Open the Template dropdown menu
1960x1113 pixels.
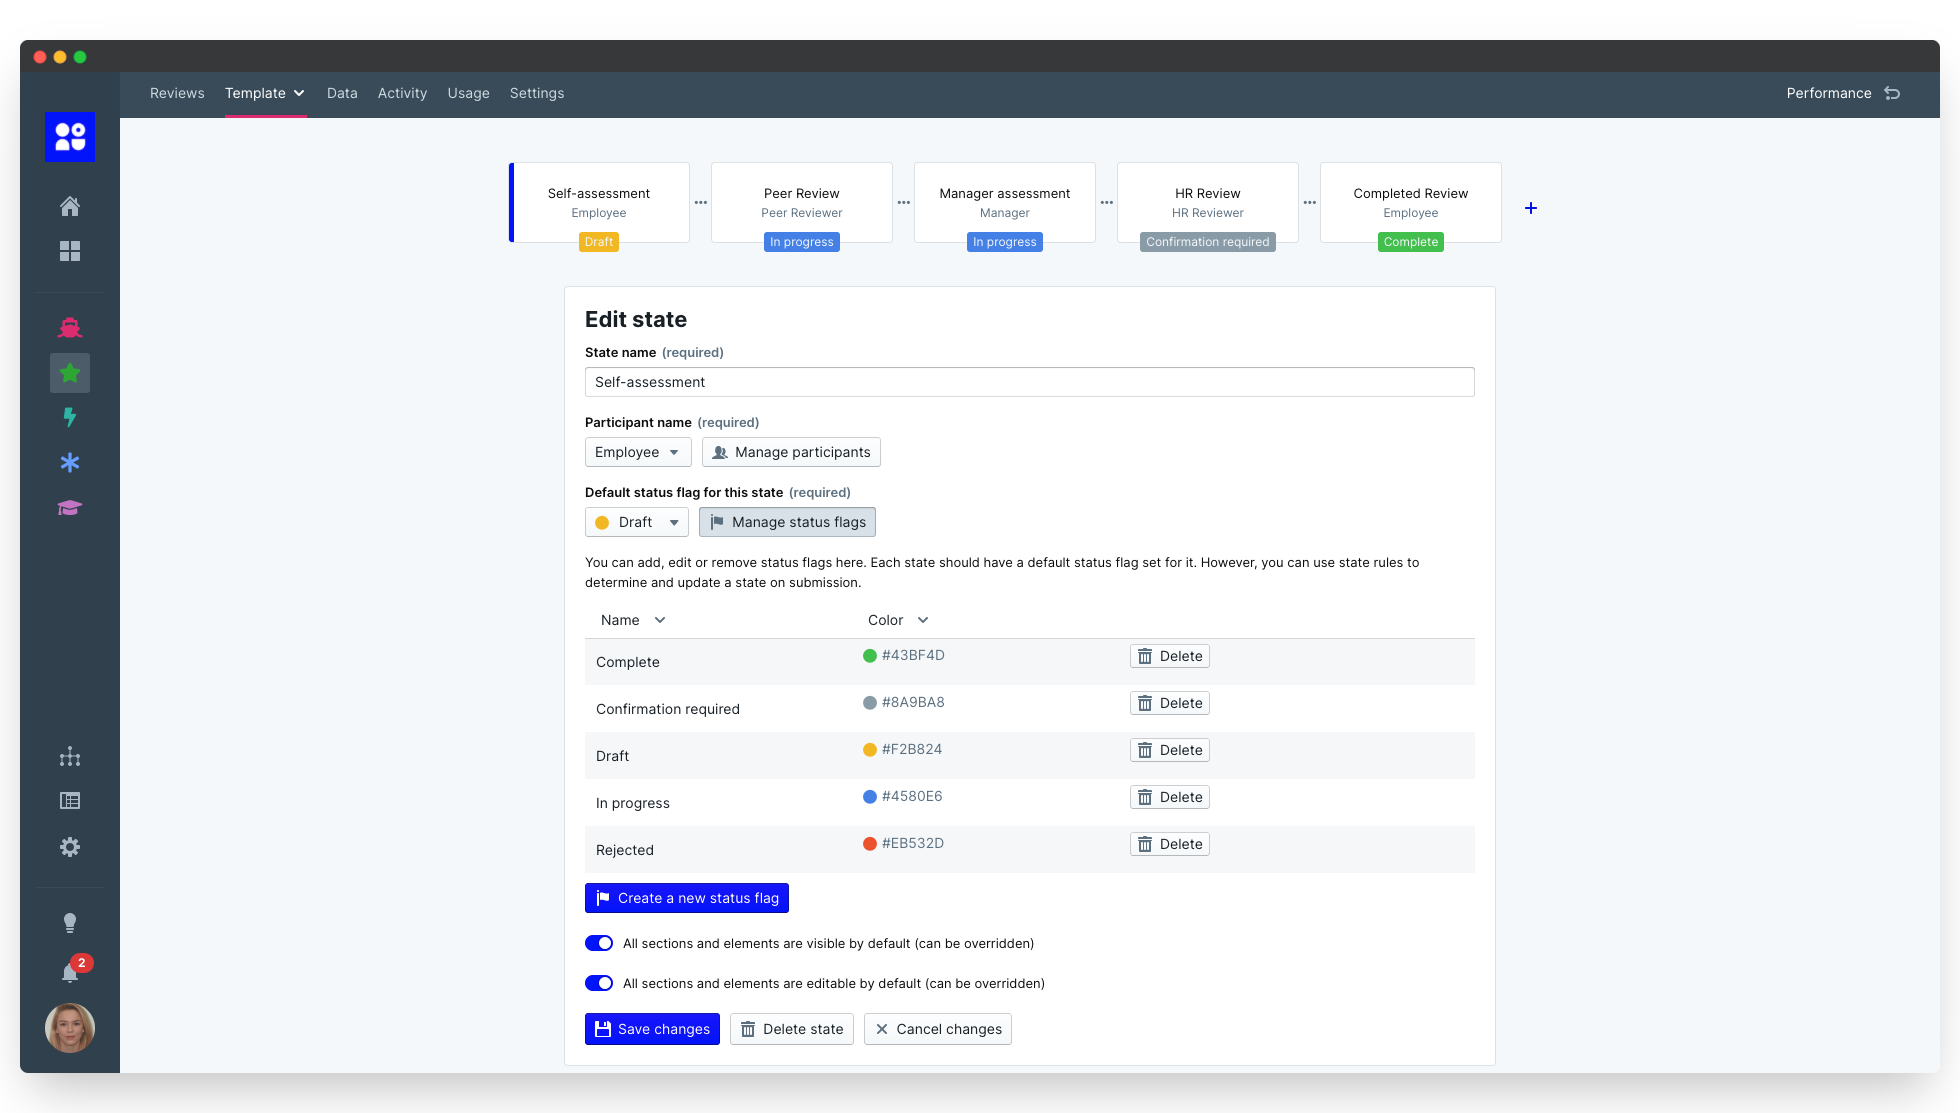coord(265,93)
